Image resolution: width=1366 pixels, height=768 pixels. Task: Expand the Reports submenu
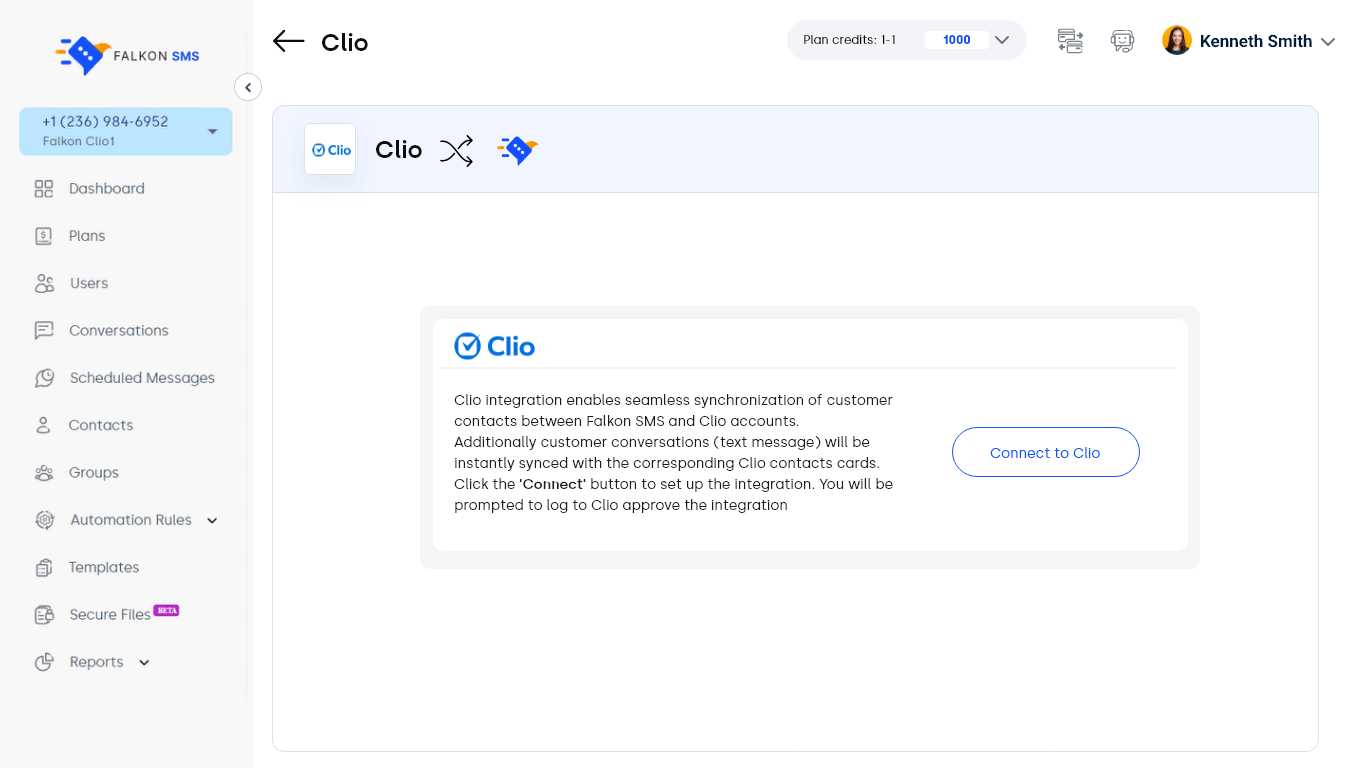click(x=144, y=663)
